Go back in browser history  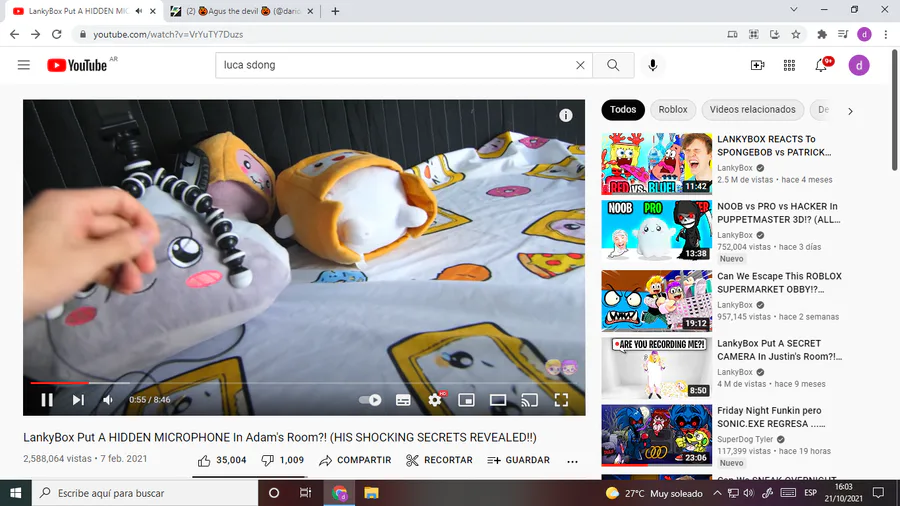tap(14, 34)
